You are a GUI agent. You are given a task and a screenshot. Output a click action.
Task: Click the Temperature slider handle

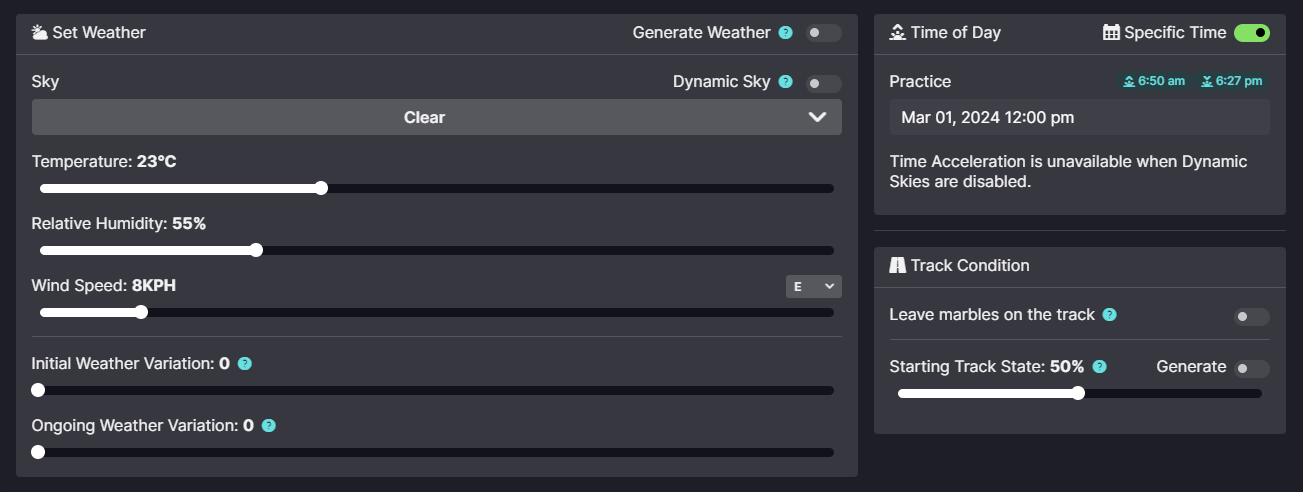[321, 188]
